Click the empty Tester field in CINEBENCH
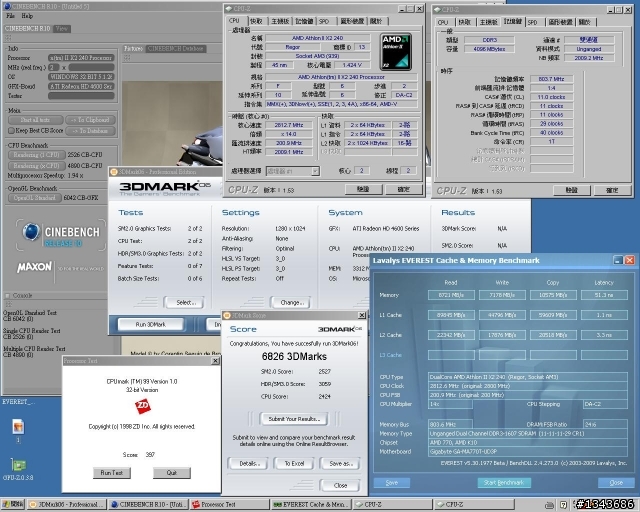Screen dimensions: 640x512 81,96
